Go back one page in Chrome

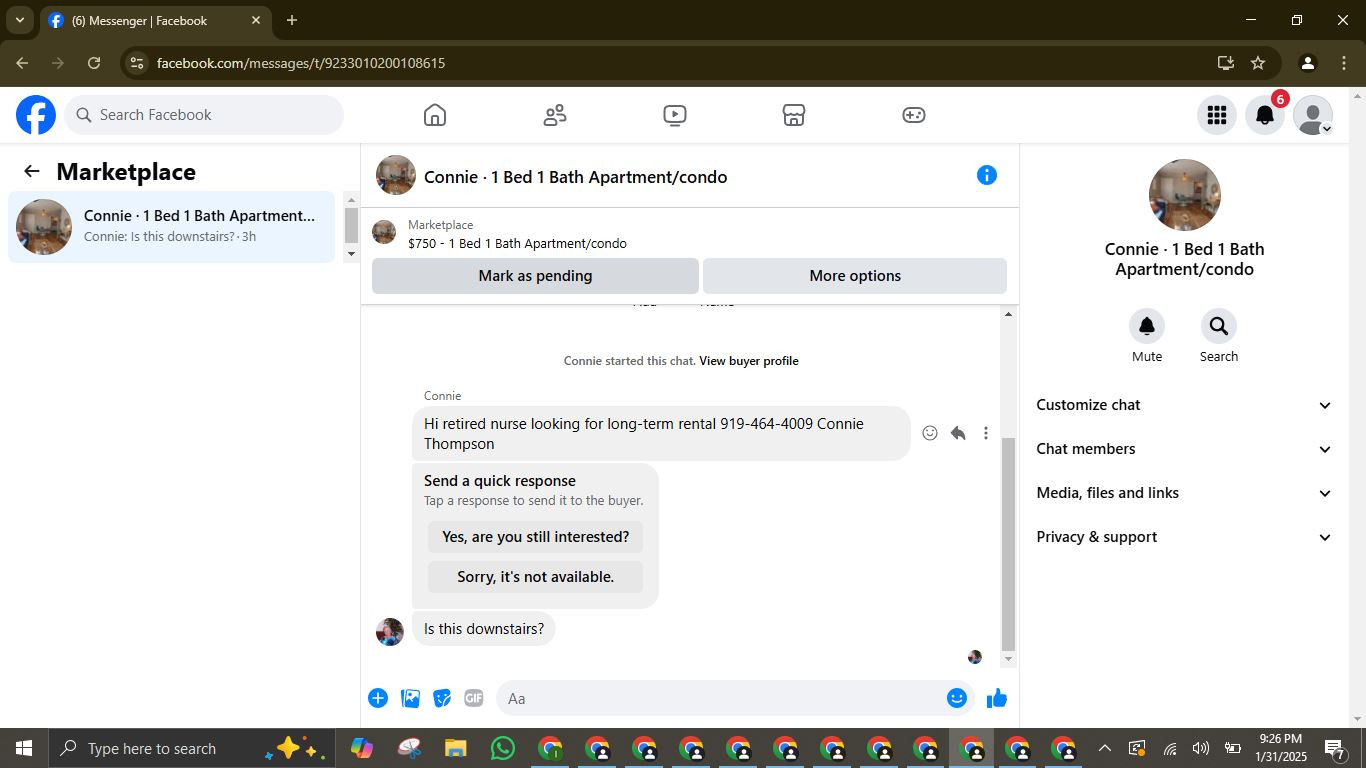(x=22, y=63)
